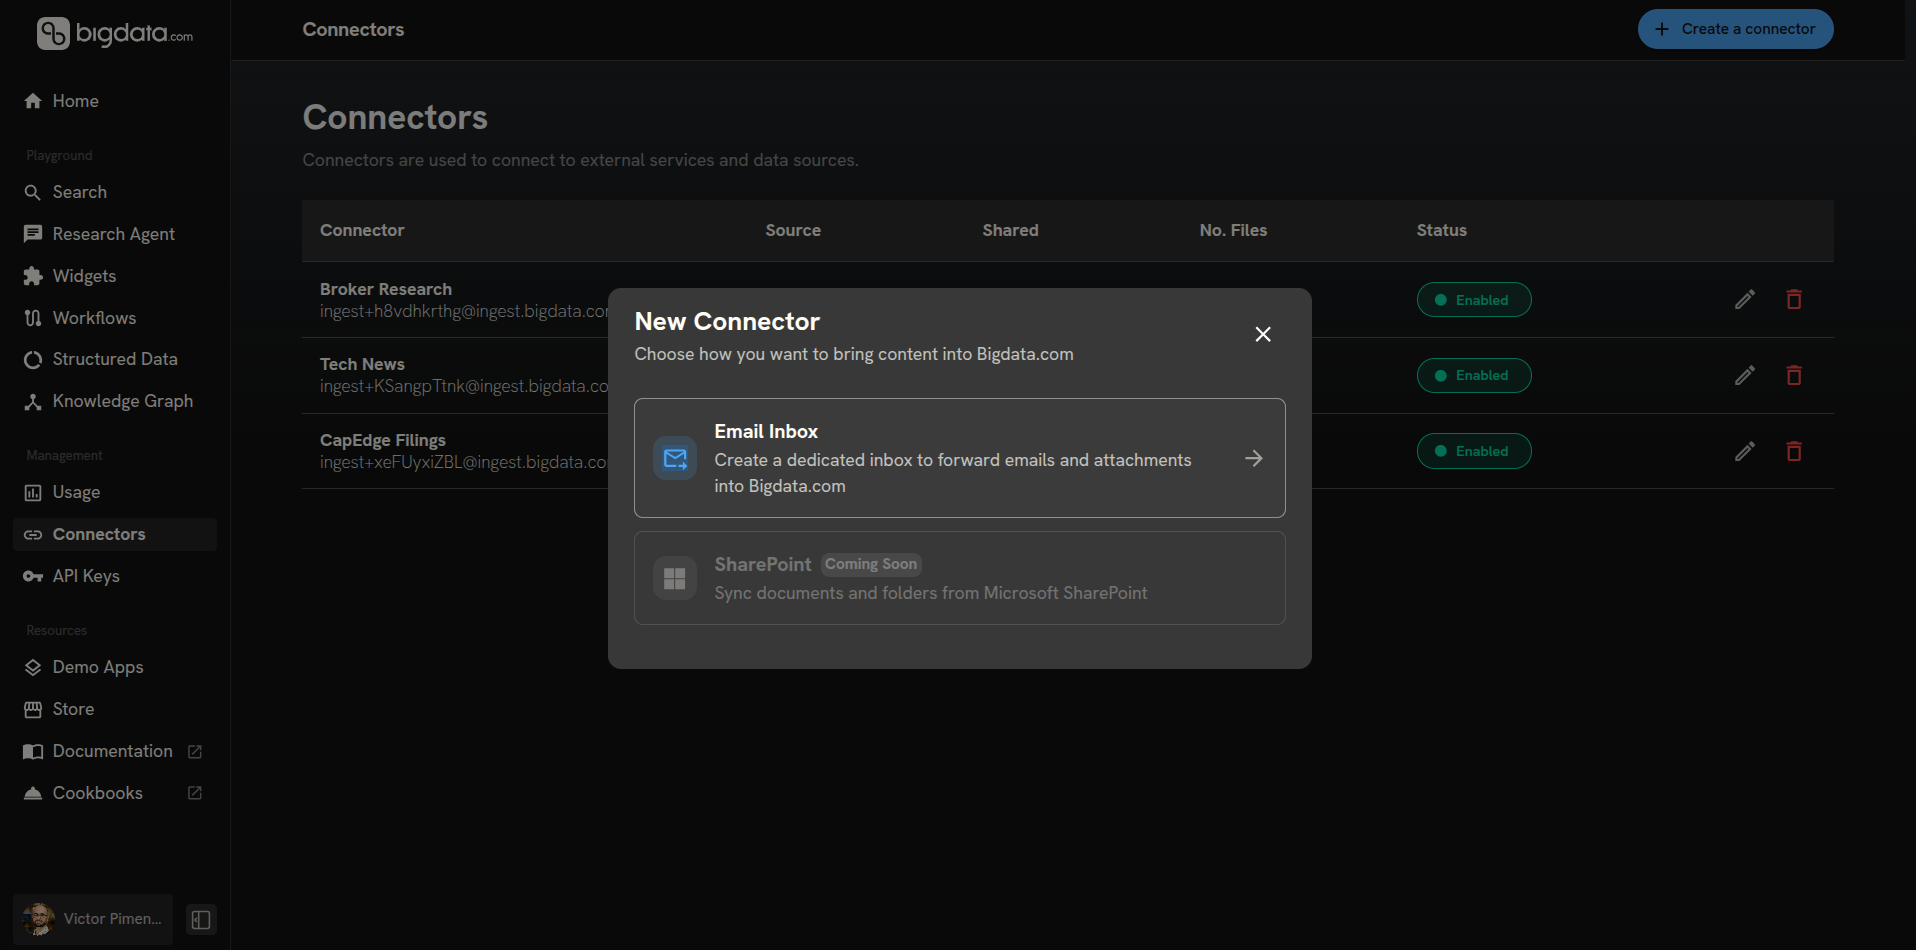Click the Store storefront icon
This screenshot has height=950, width=1916.
33,709
